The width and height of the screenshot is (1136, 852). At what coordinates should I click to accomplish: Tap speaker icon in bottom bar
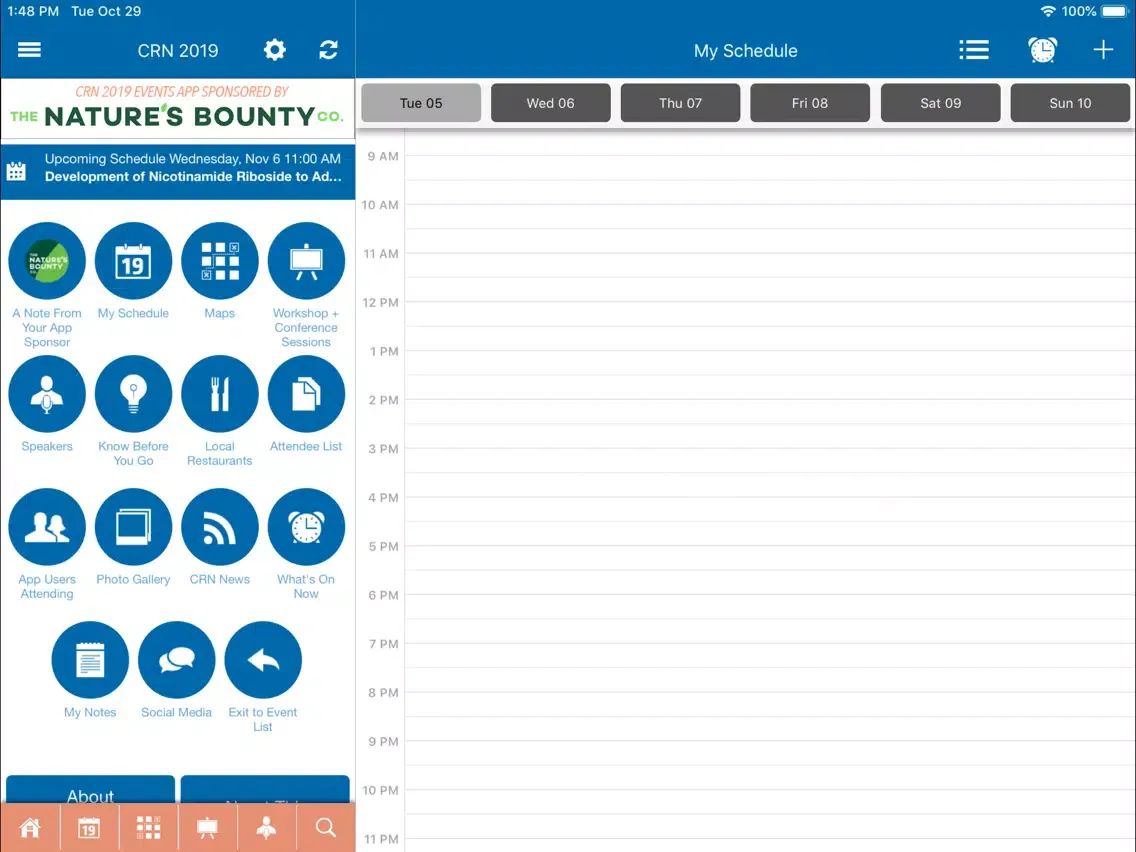pos(267,827)
